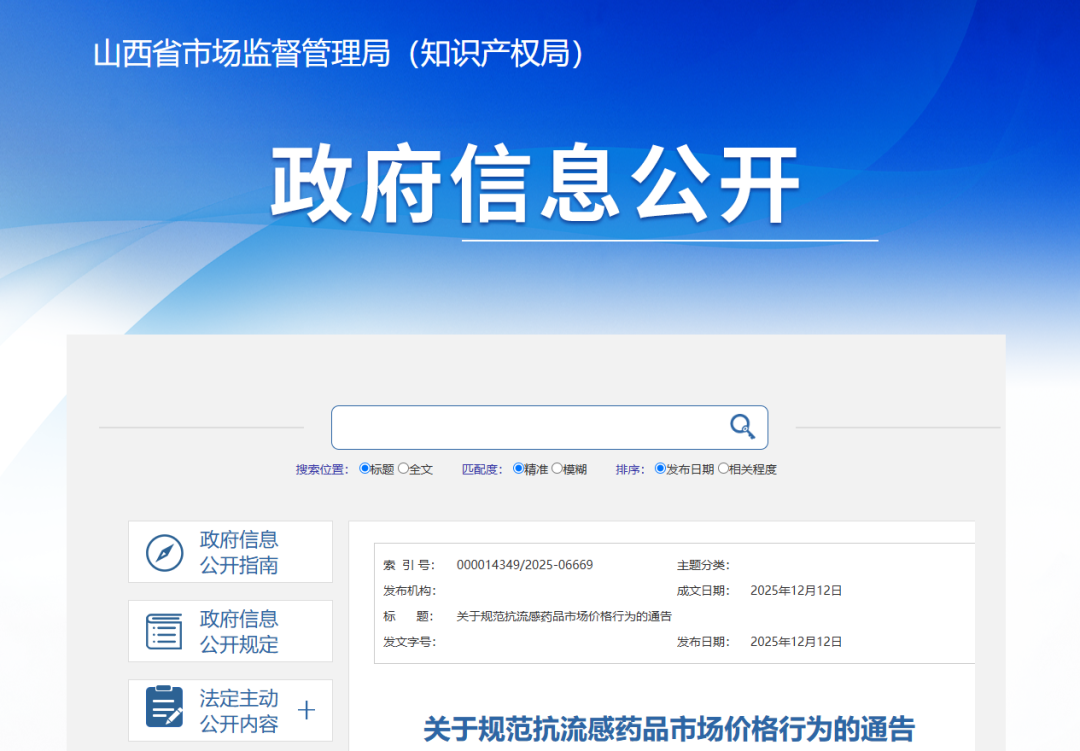
Task: Select the 全文 search position option
Action: point(403,468)
